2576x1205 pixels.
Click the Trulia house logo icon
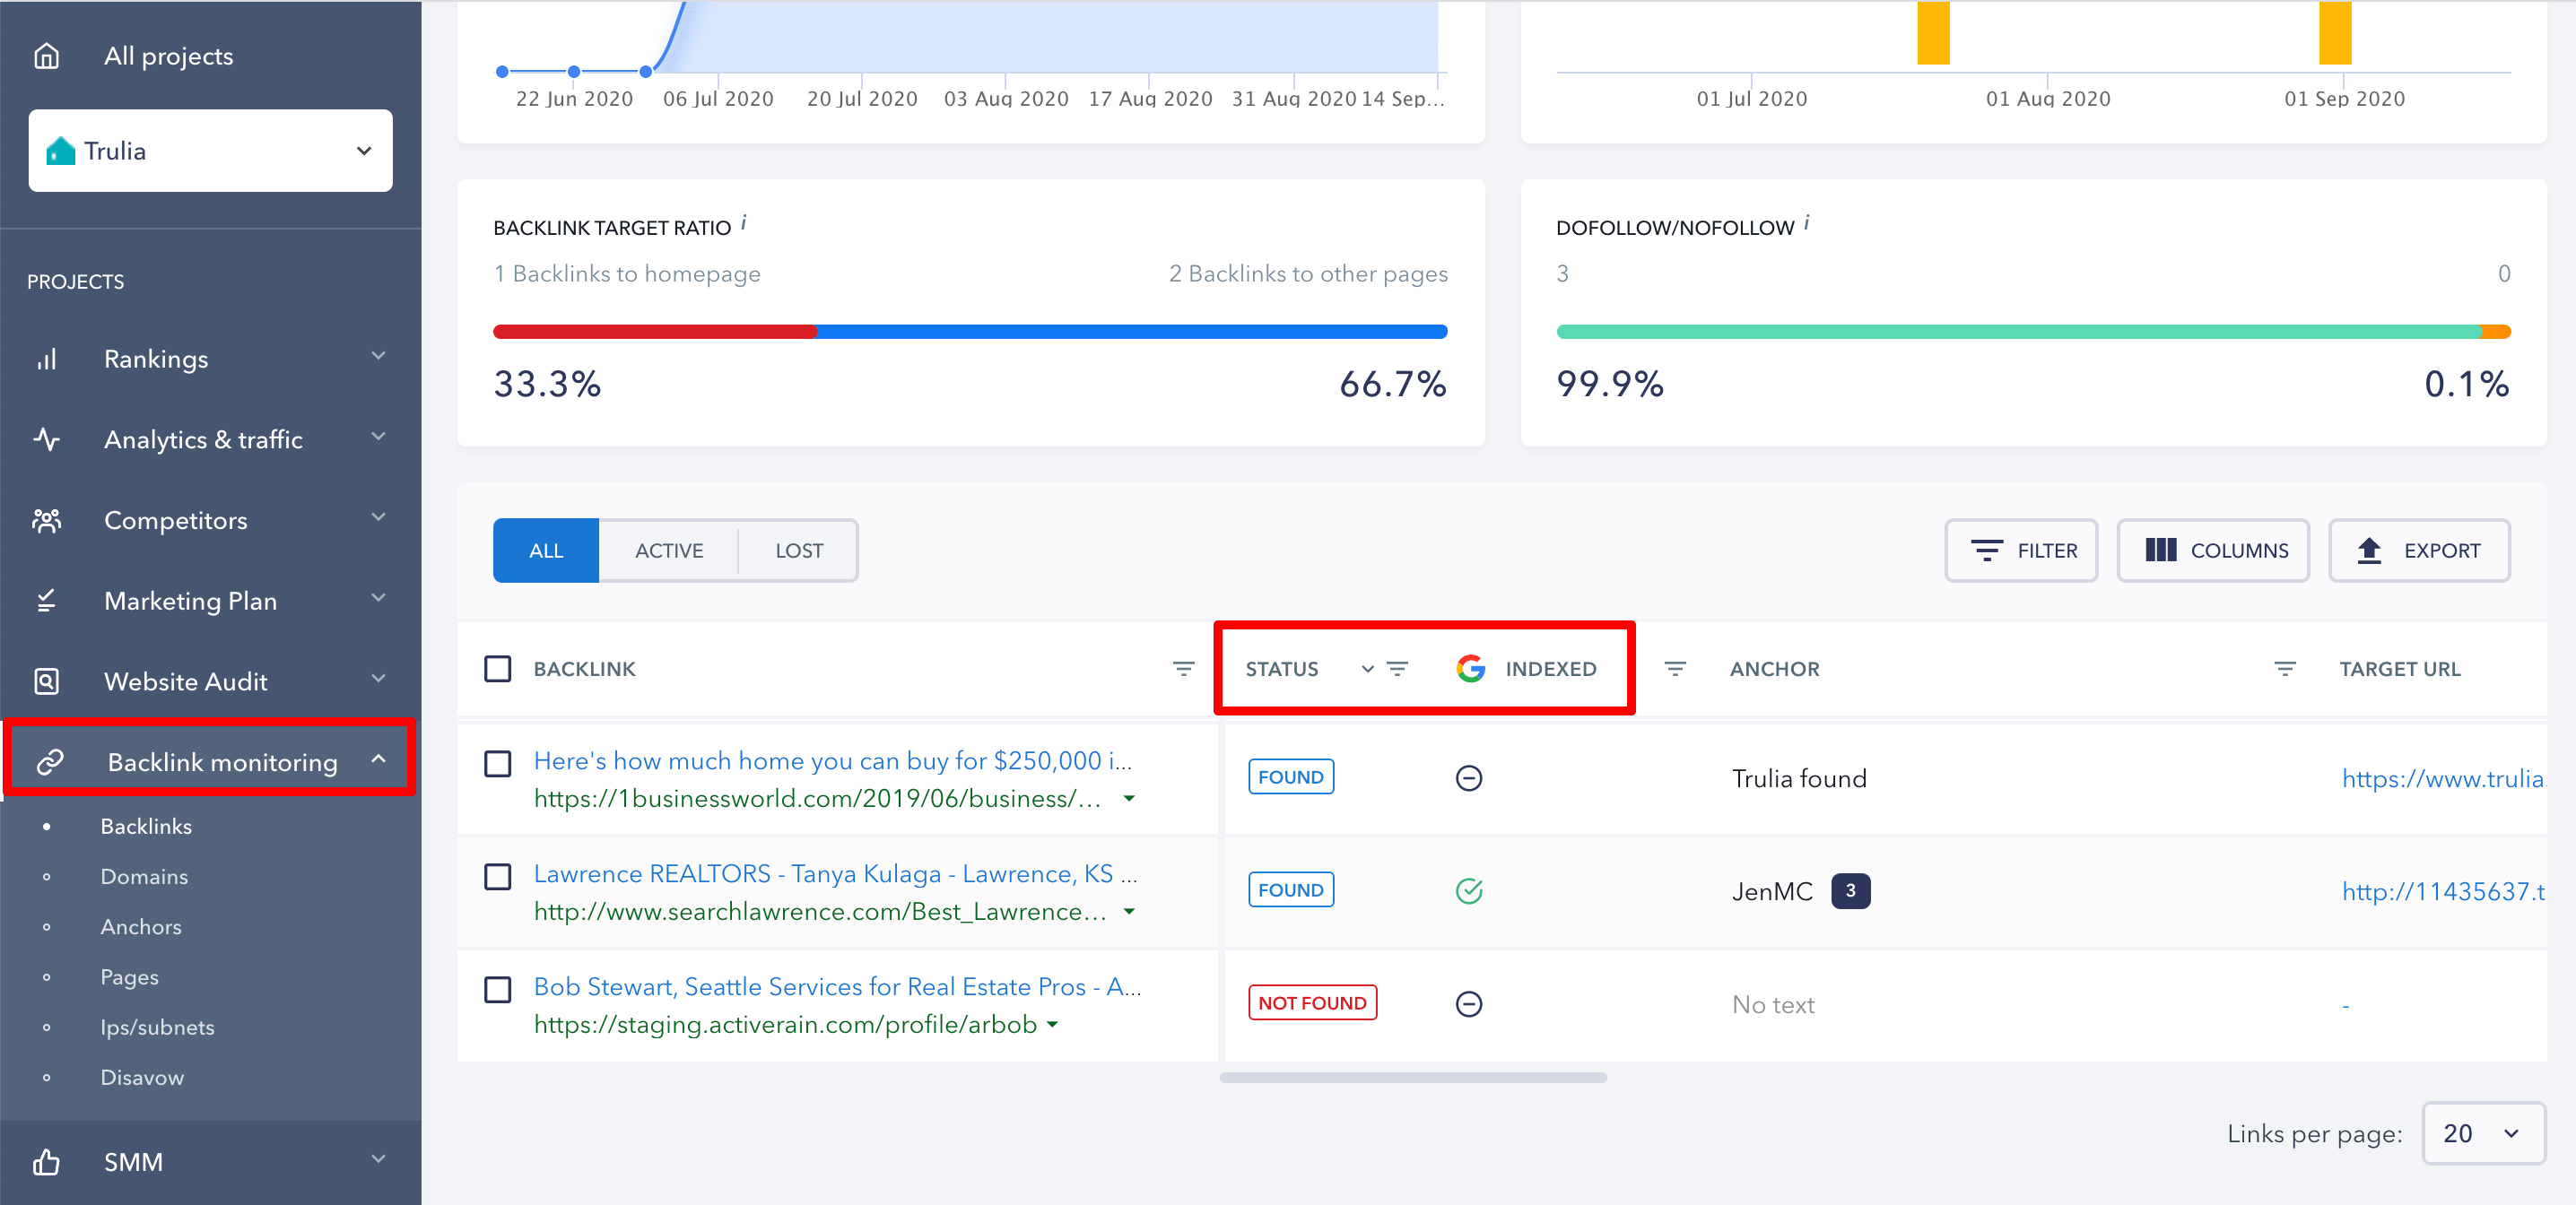(x=61, y=151)
